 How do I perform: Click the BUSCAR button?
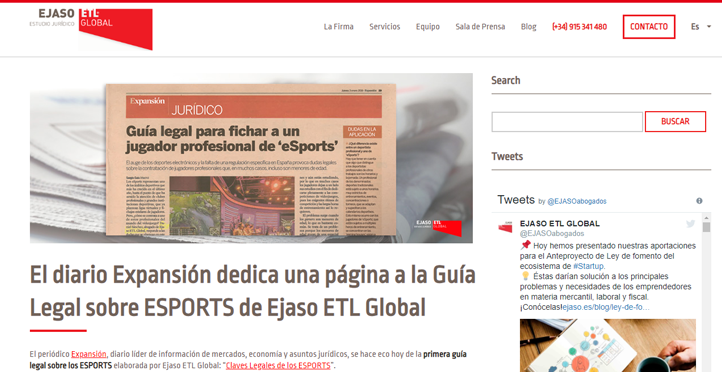(675, 122)
